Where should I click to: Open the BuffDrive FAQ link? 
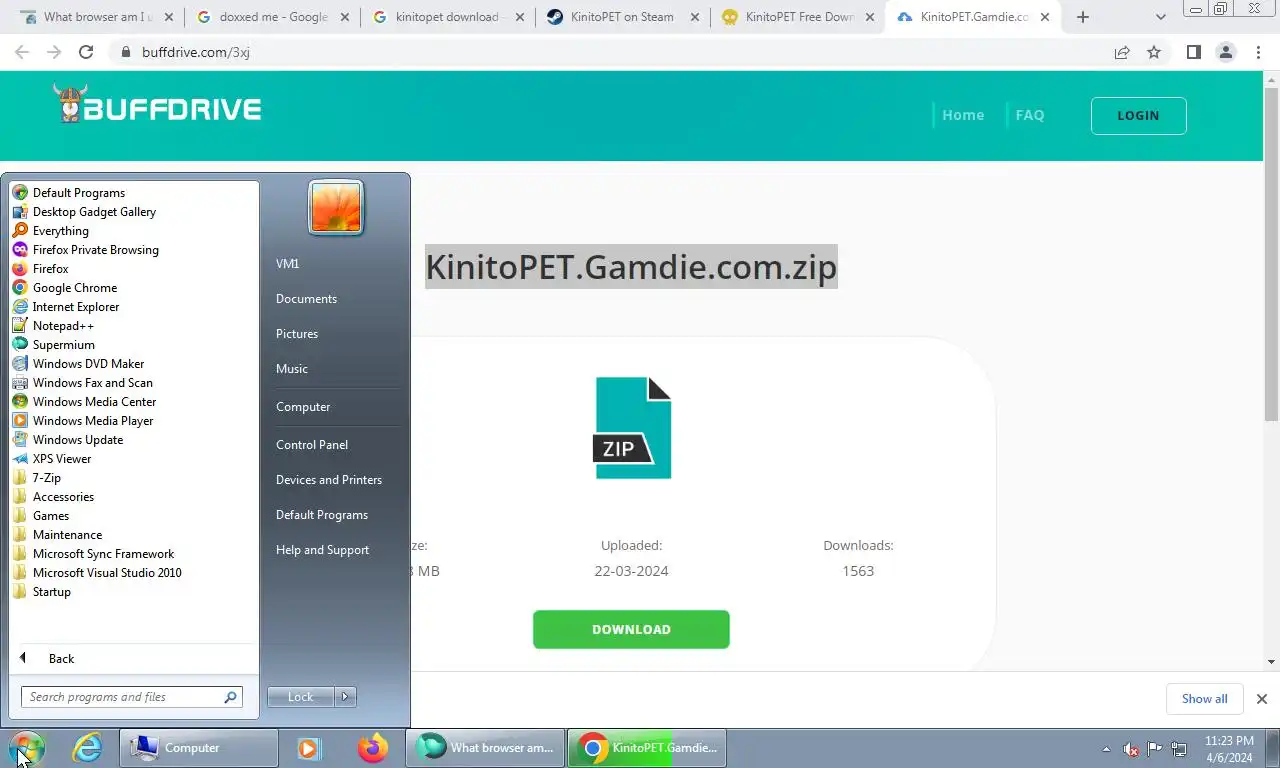point(1030,115)
